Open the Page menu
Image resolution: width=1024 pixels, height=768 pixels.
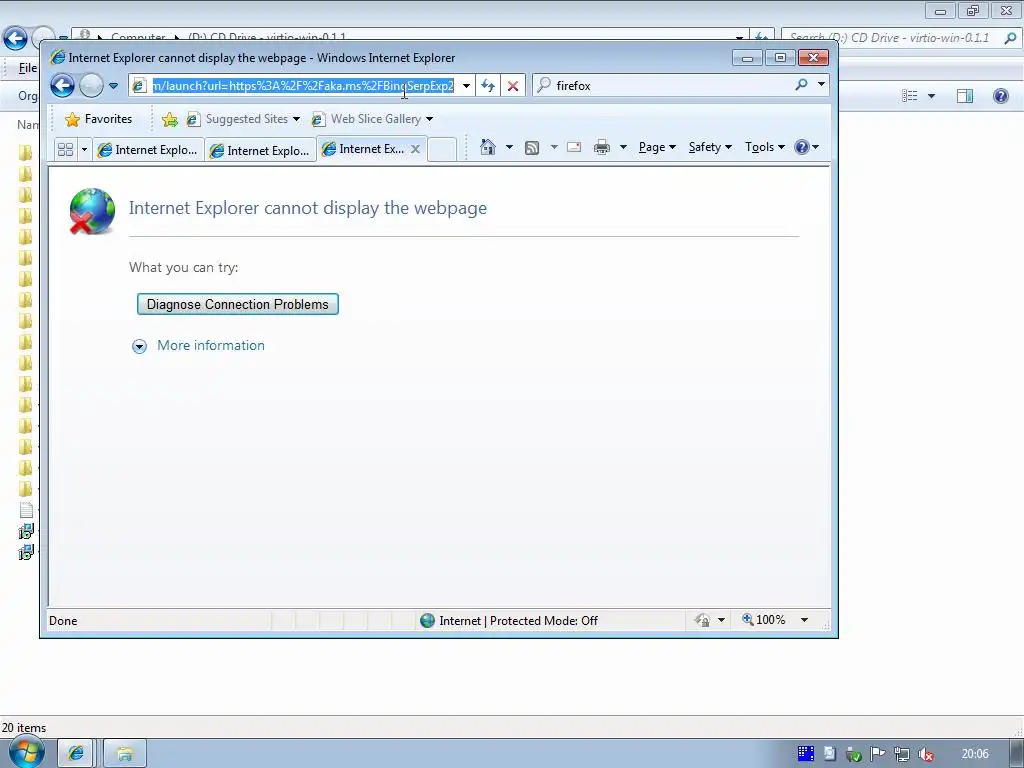(657, 147)
